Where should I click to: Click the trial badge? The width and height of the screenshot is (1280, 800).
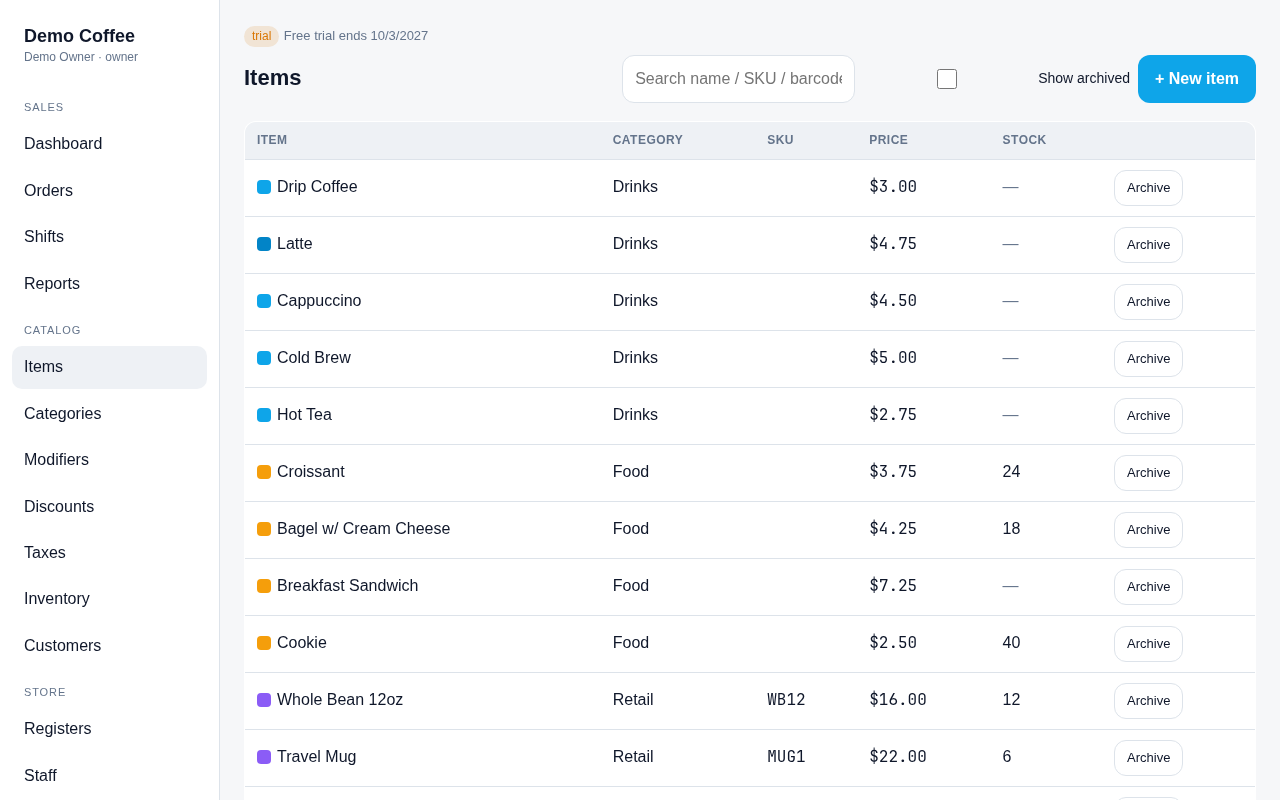tap(261, 36)
